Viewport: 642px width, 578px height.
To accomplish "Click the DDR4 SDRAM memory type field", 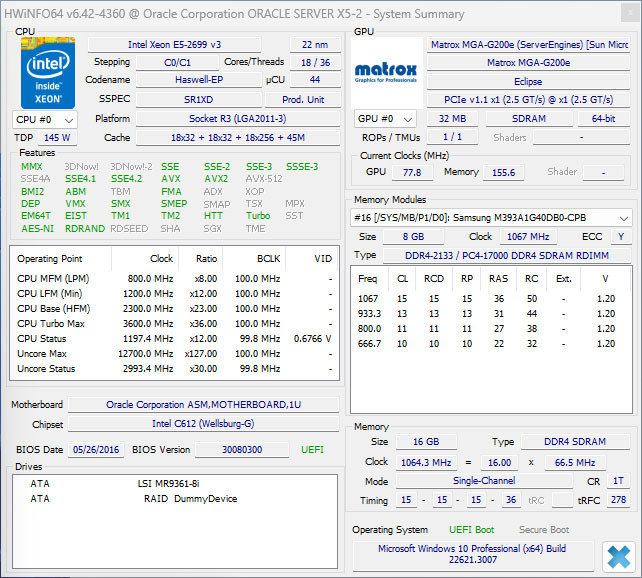I will click(x=575, y=442).
